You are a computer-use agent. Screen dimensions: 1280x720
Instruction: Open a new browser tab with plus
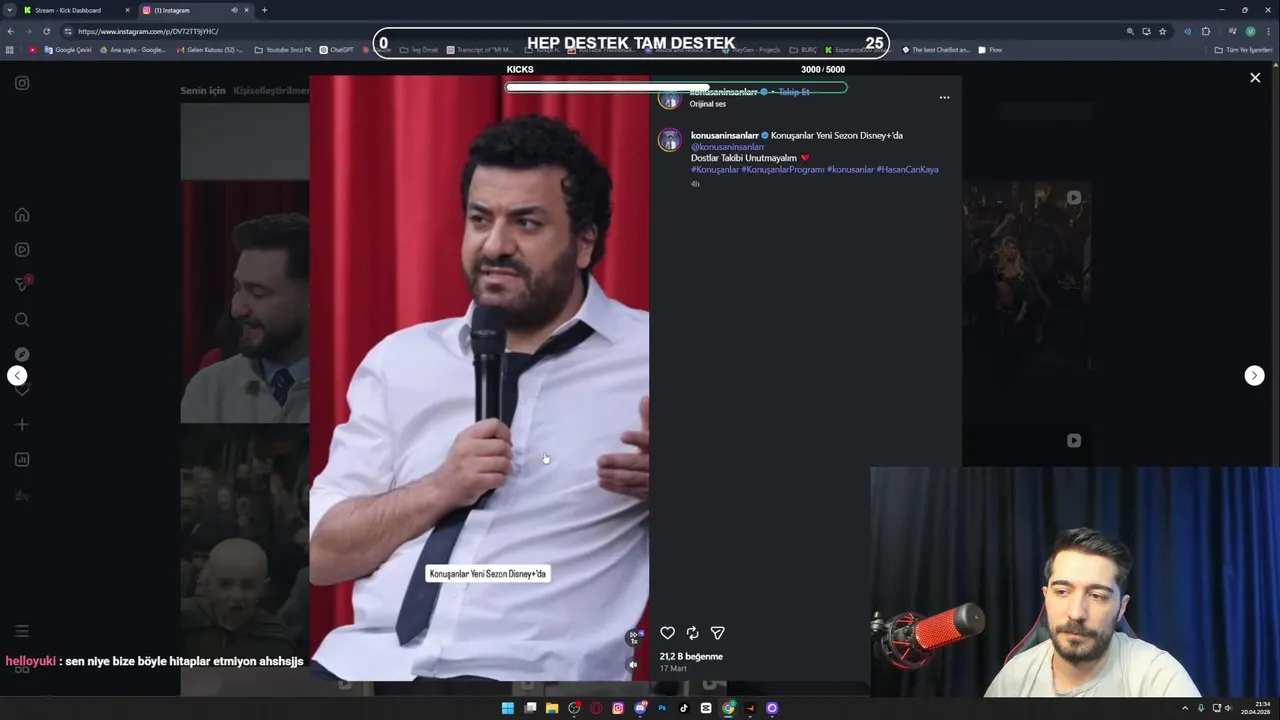[264, 10]
